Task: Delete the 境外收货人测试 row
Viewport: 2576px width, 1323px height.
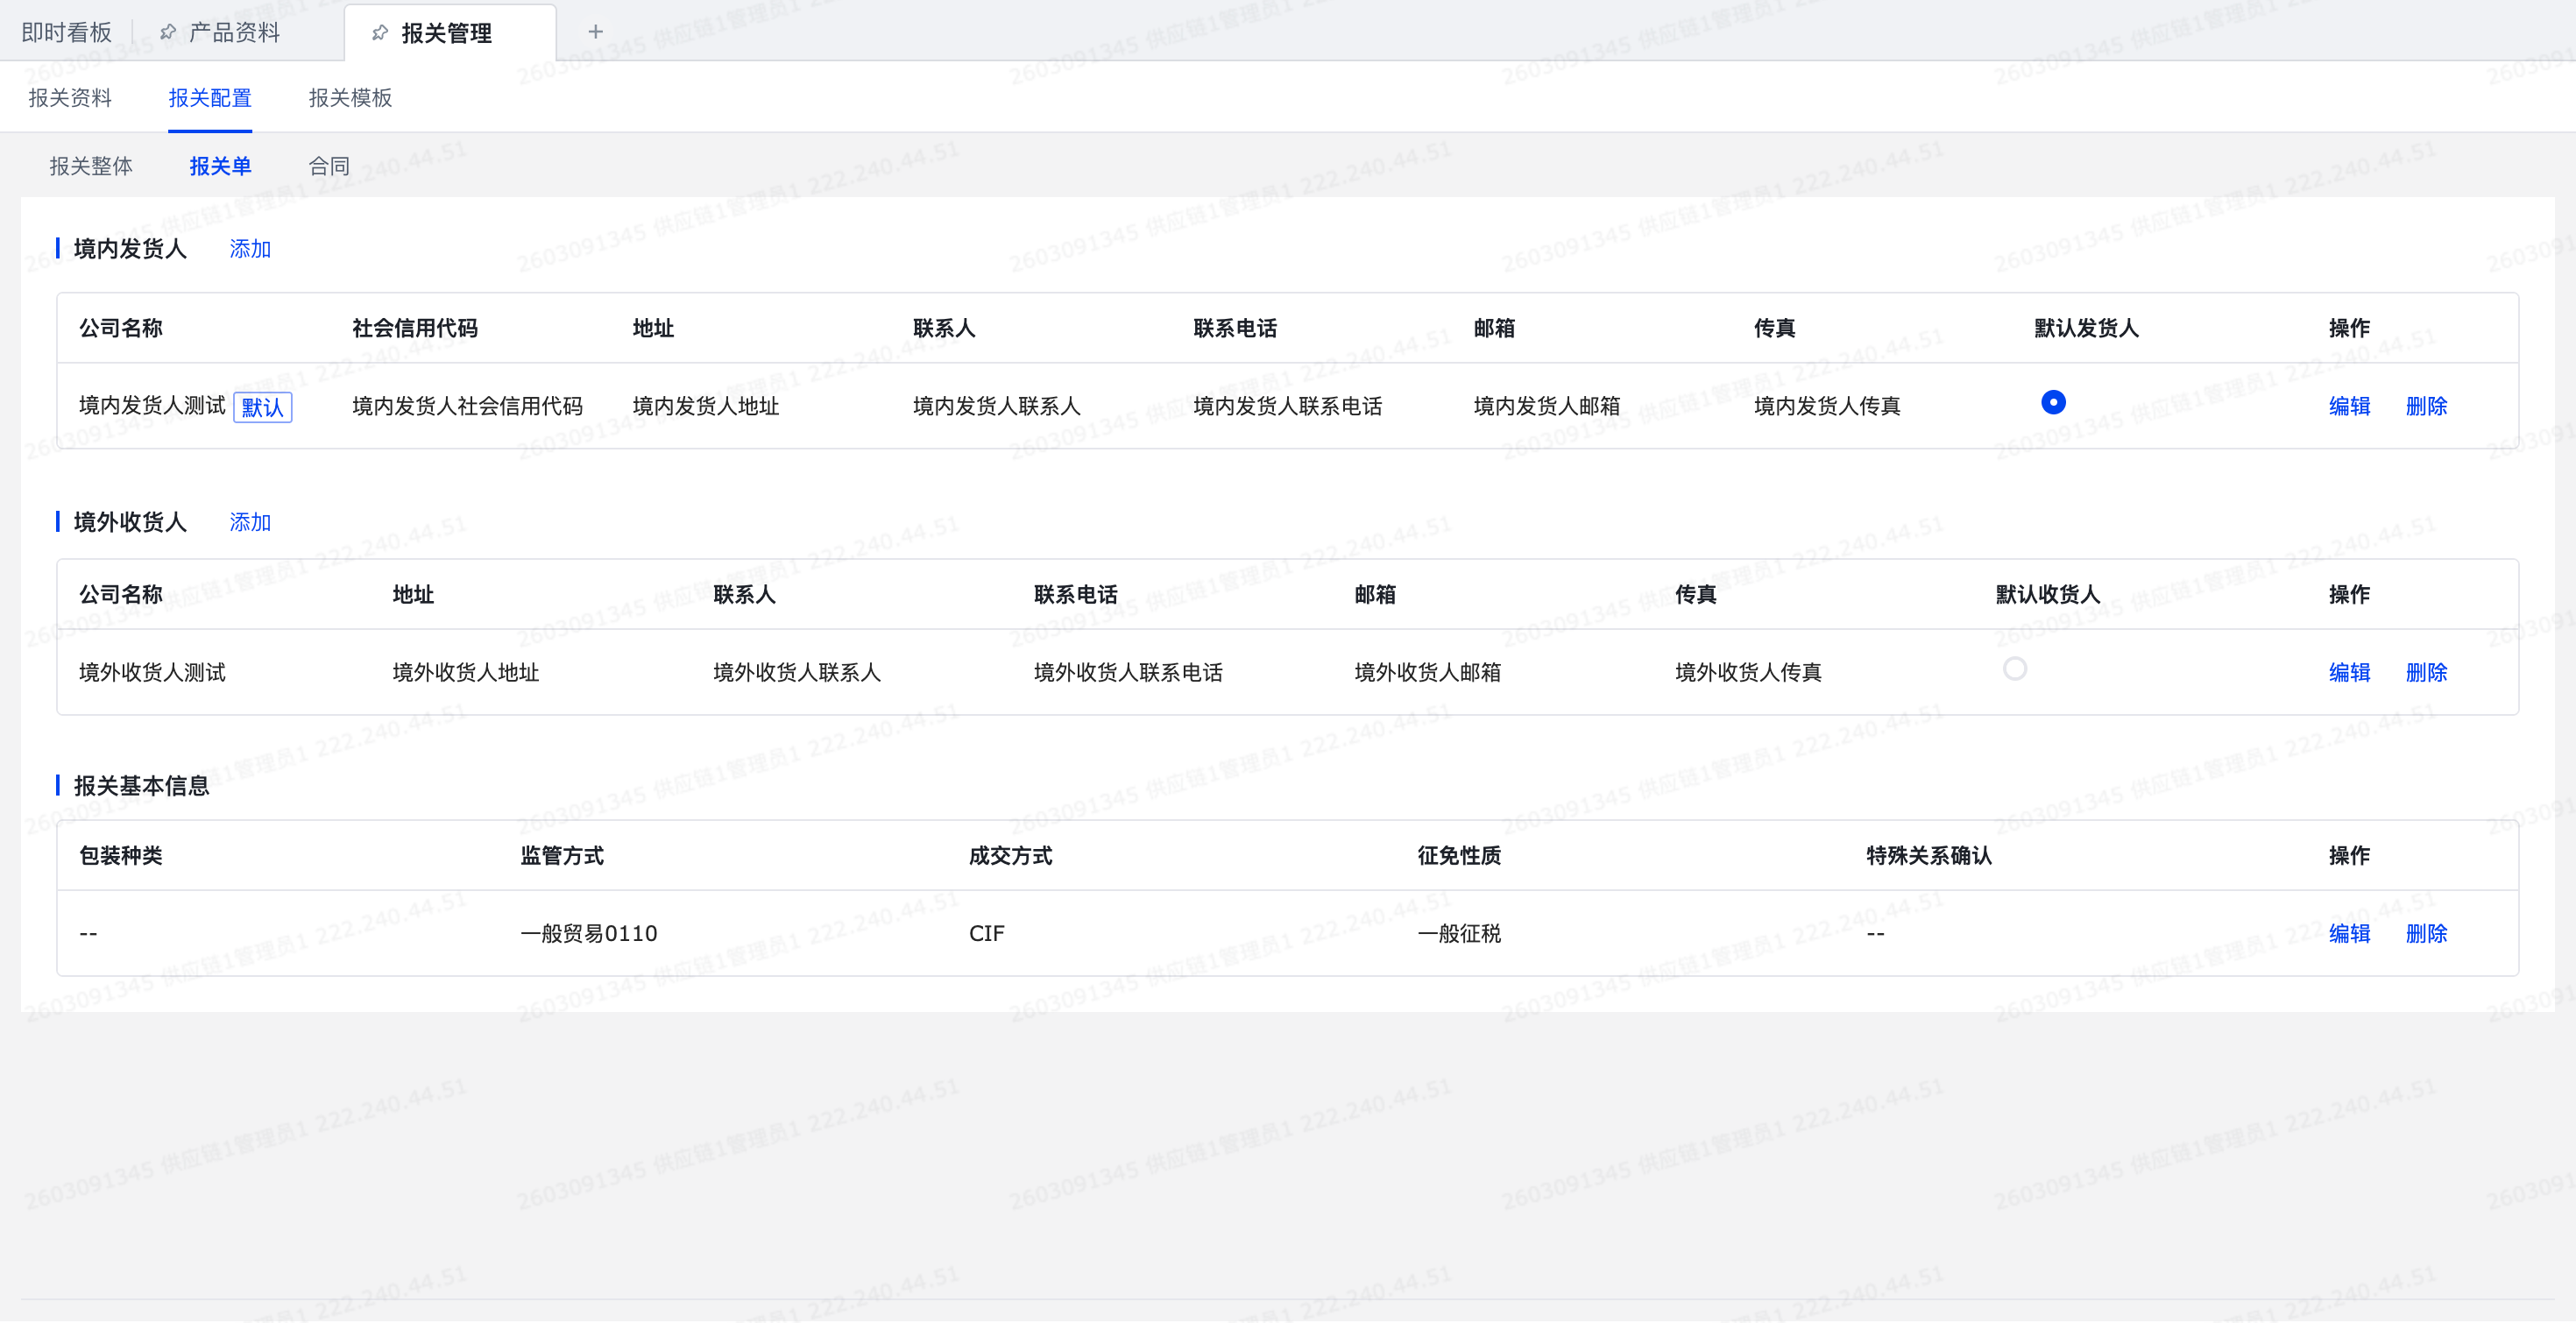Action: click(x=2425, y=672)
